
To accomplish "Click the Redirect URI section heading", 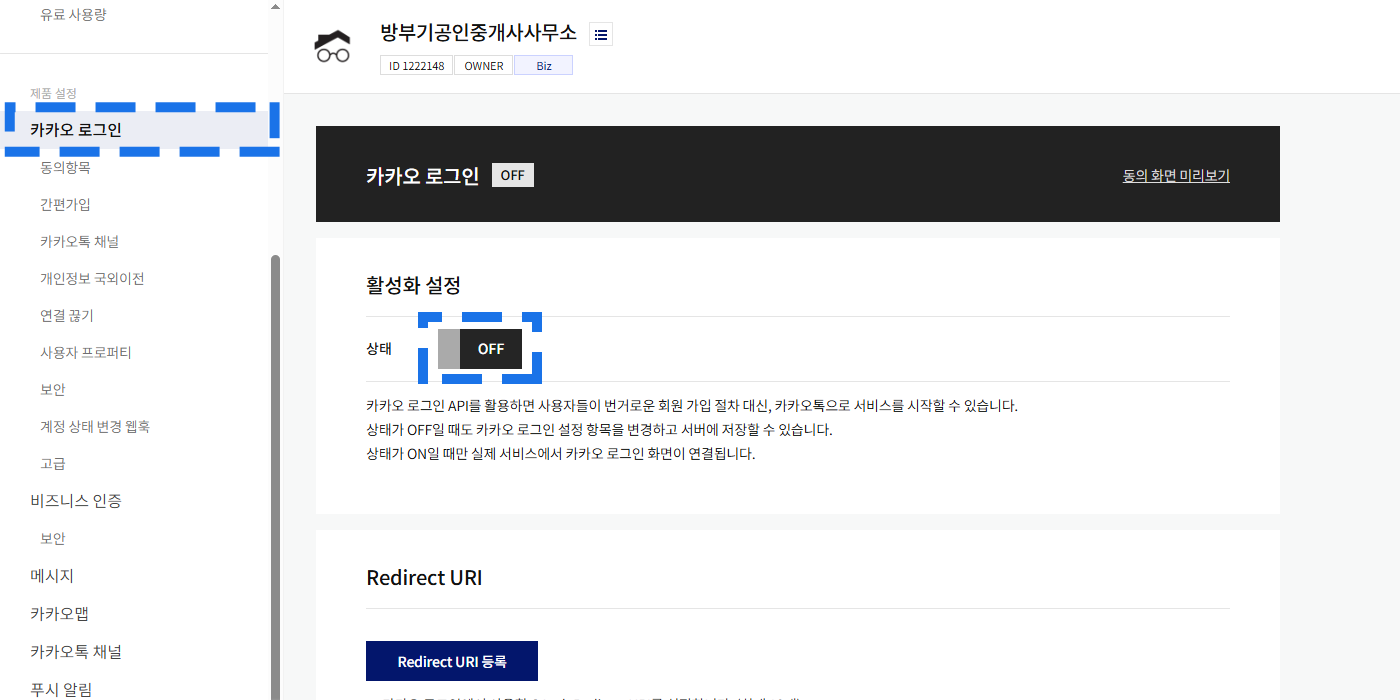I will (425, 578).
